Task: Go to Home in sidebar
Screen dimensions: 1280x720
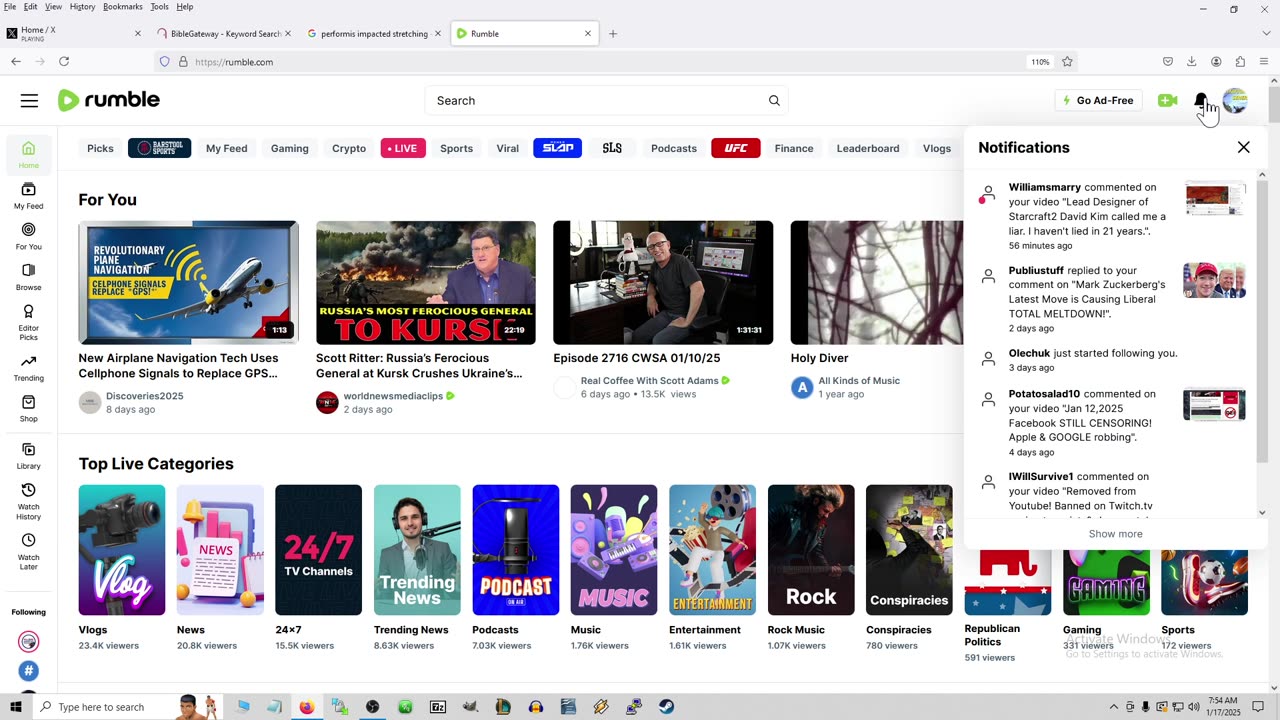Action: tap(29, 155)
